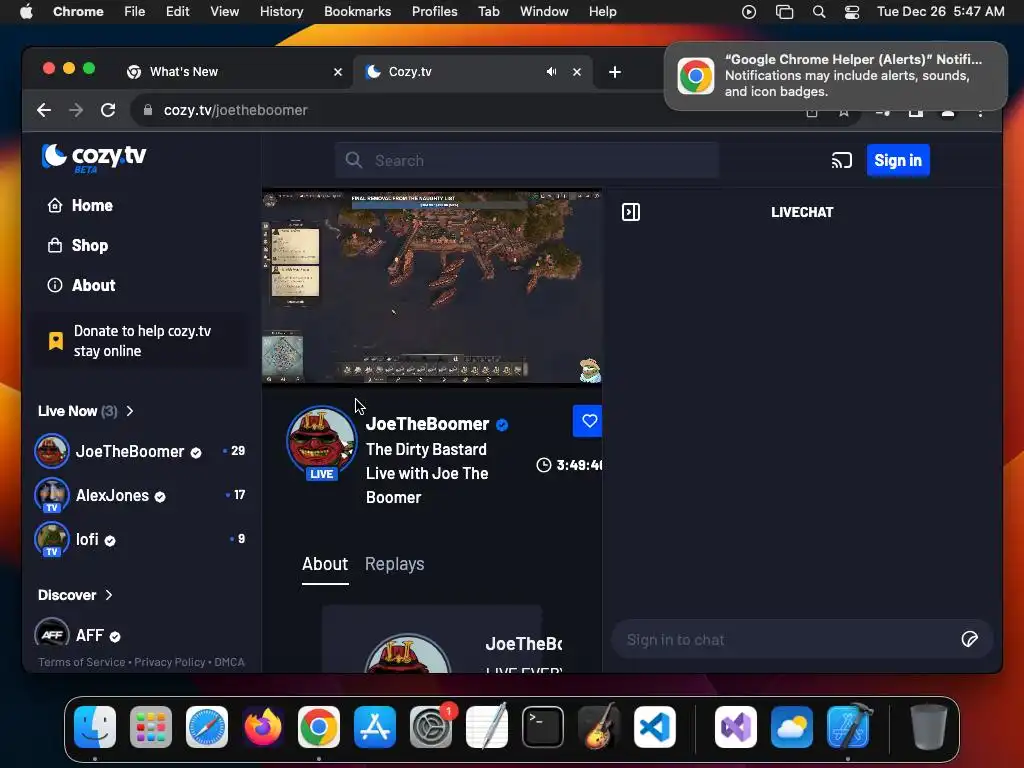Open the Apple menu
The image size is (1024, 768).
(x=26, y=12)
